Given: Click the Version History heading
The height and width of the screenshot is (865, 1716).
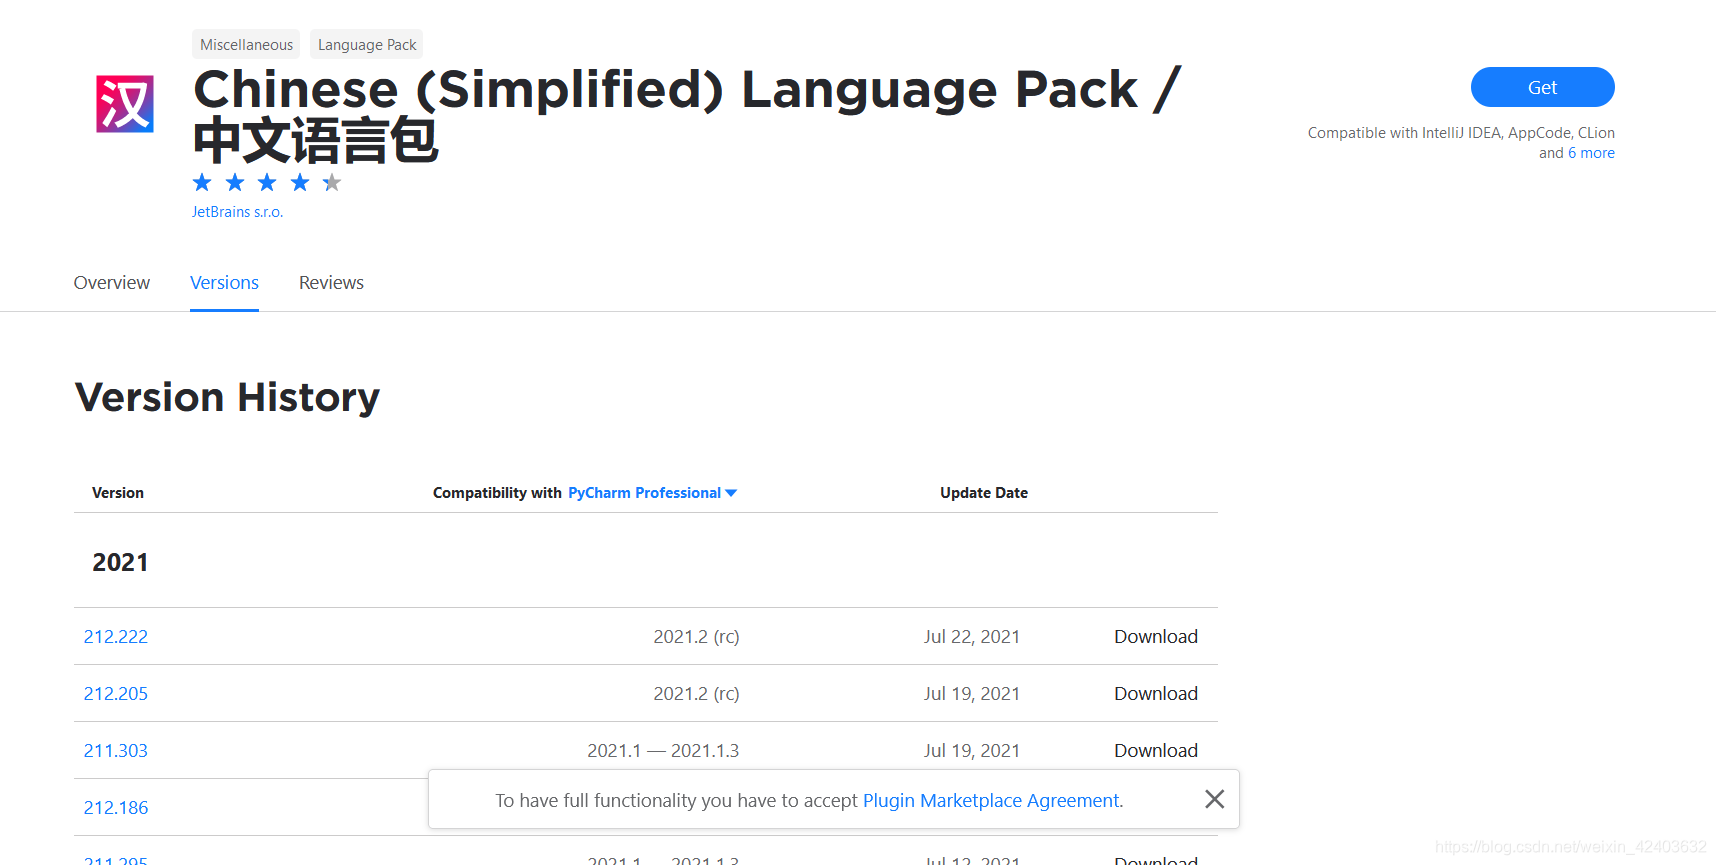Looking at the screenshot, I should [228, 397].
